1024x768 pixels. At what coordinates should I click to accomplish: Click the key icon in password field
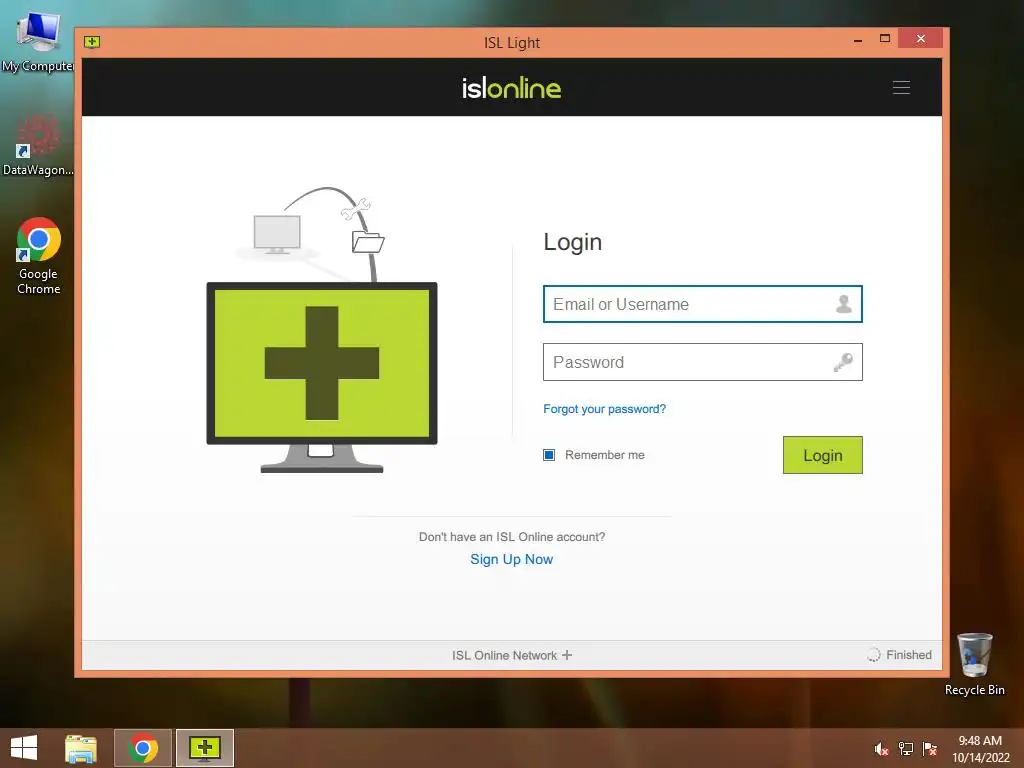click(843, 362)
